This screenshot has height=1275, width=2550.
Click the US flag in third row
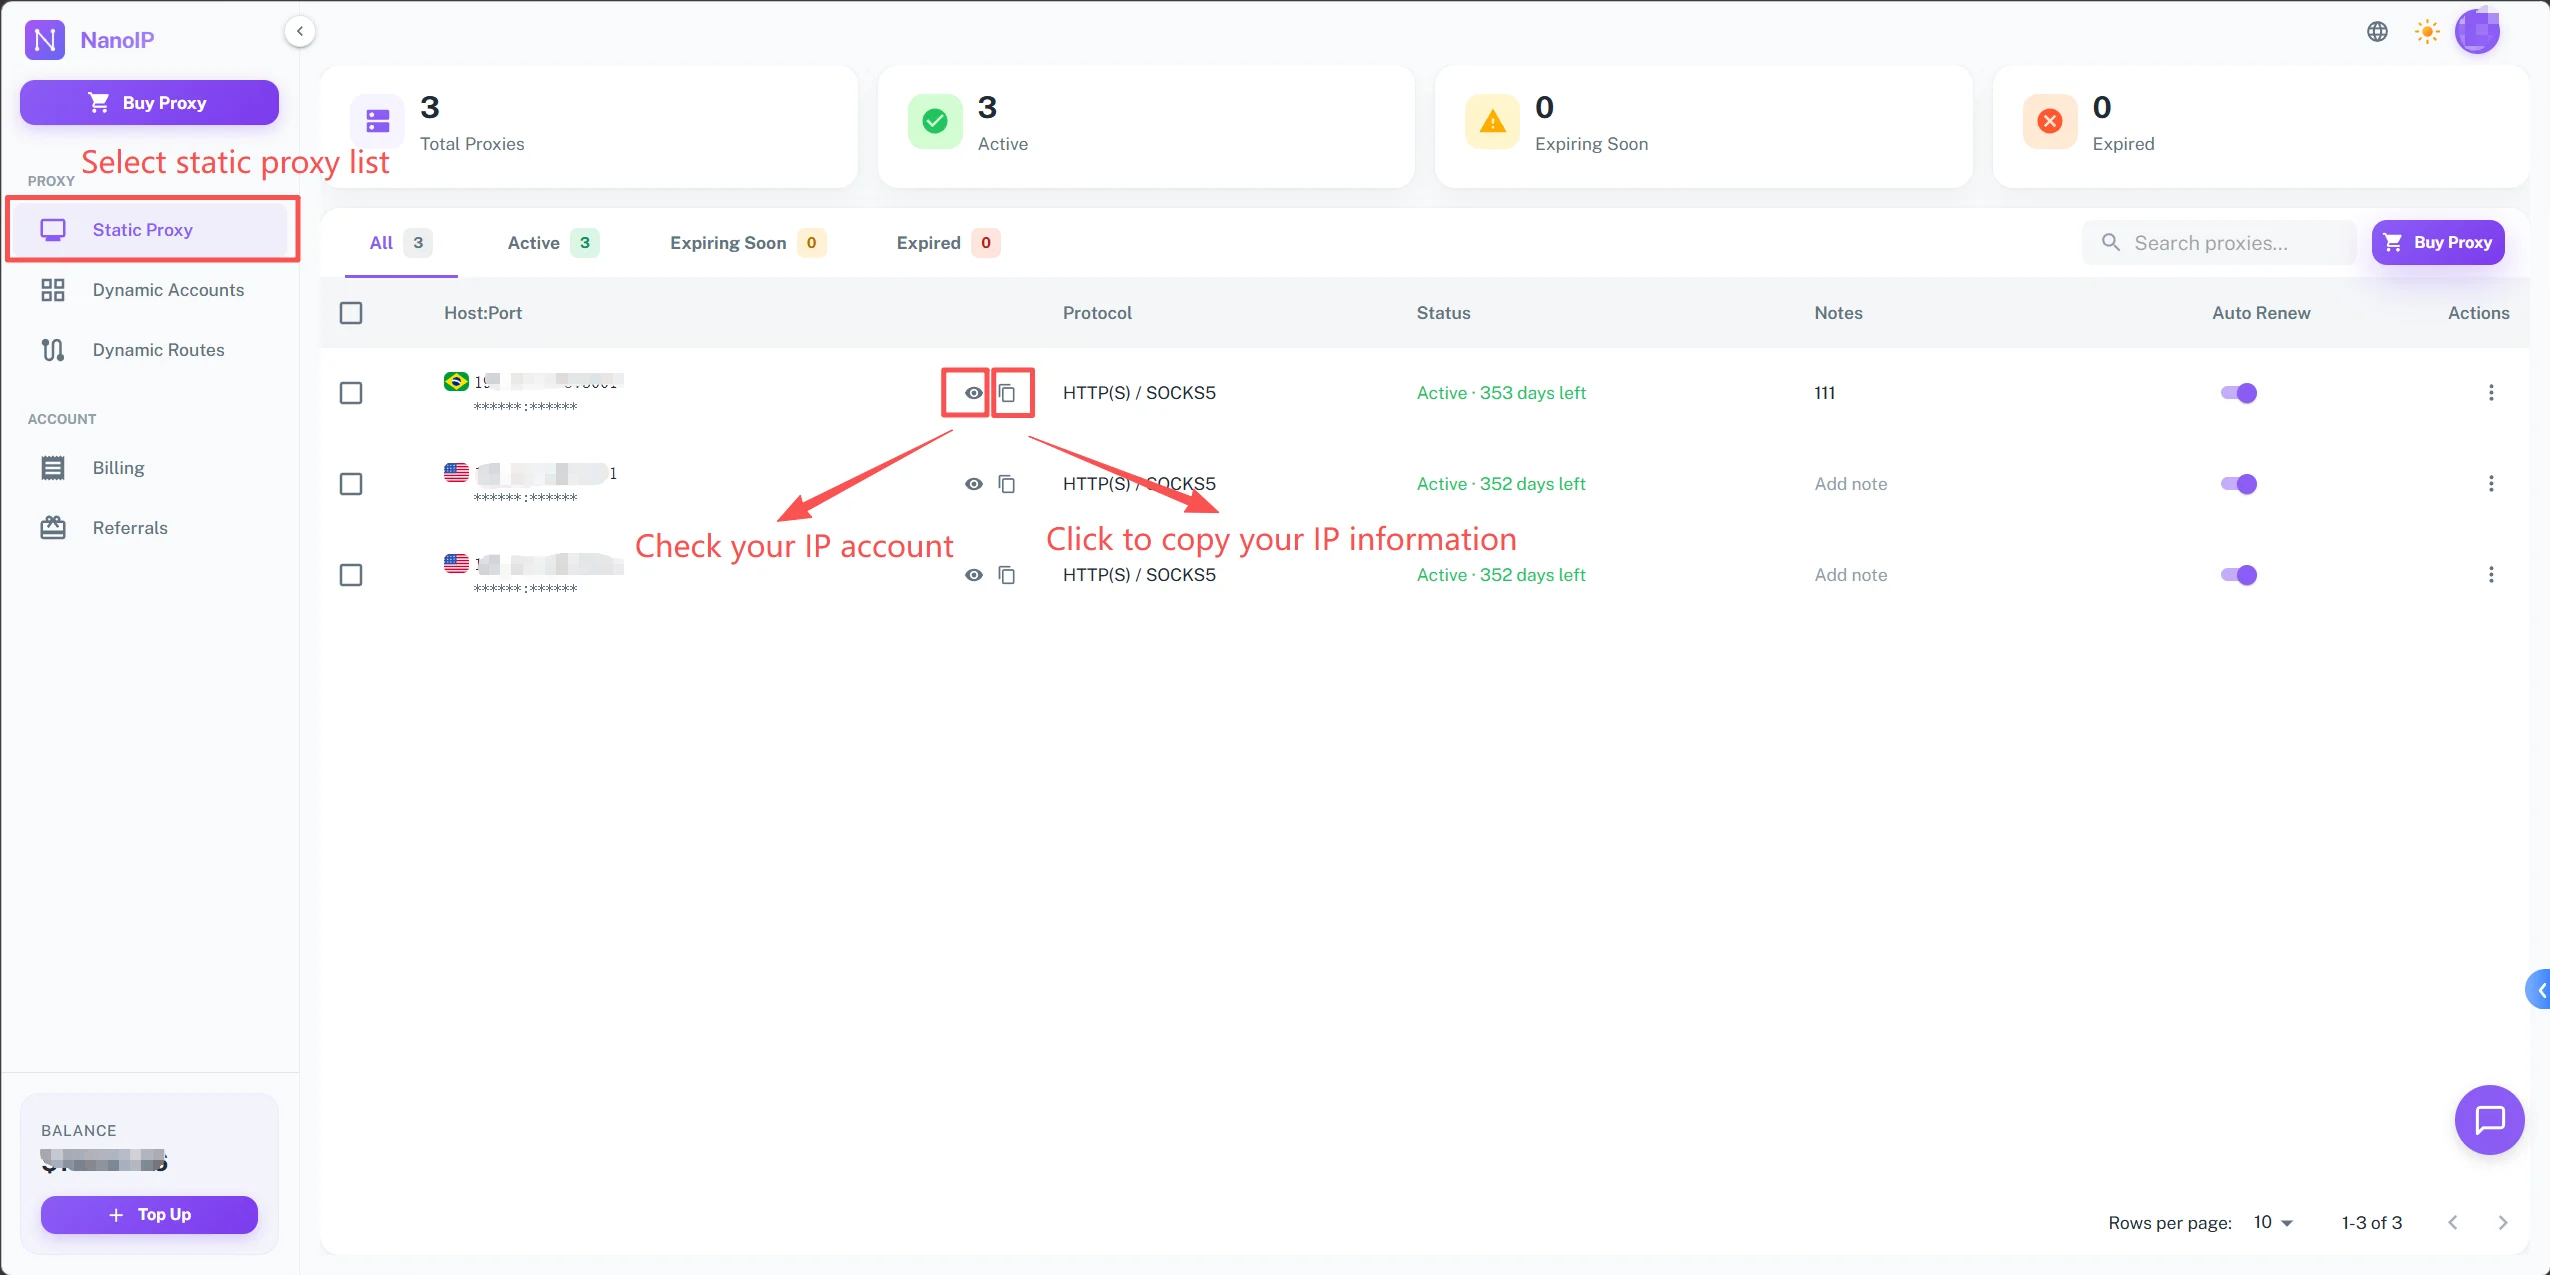tap(456, 563)
